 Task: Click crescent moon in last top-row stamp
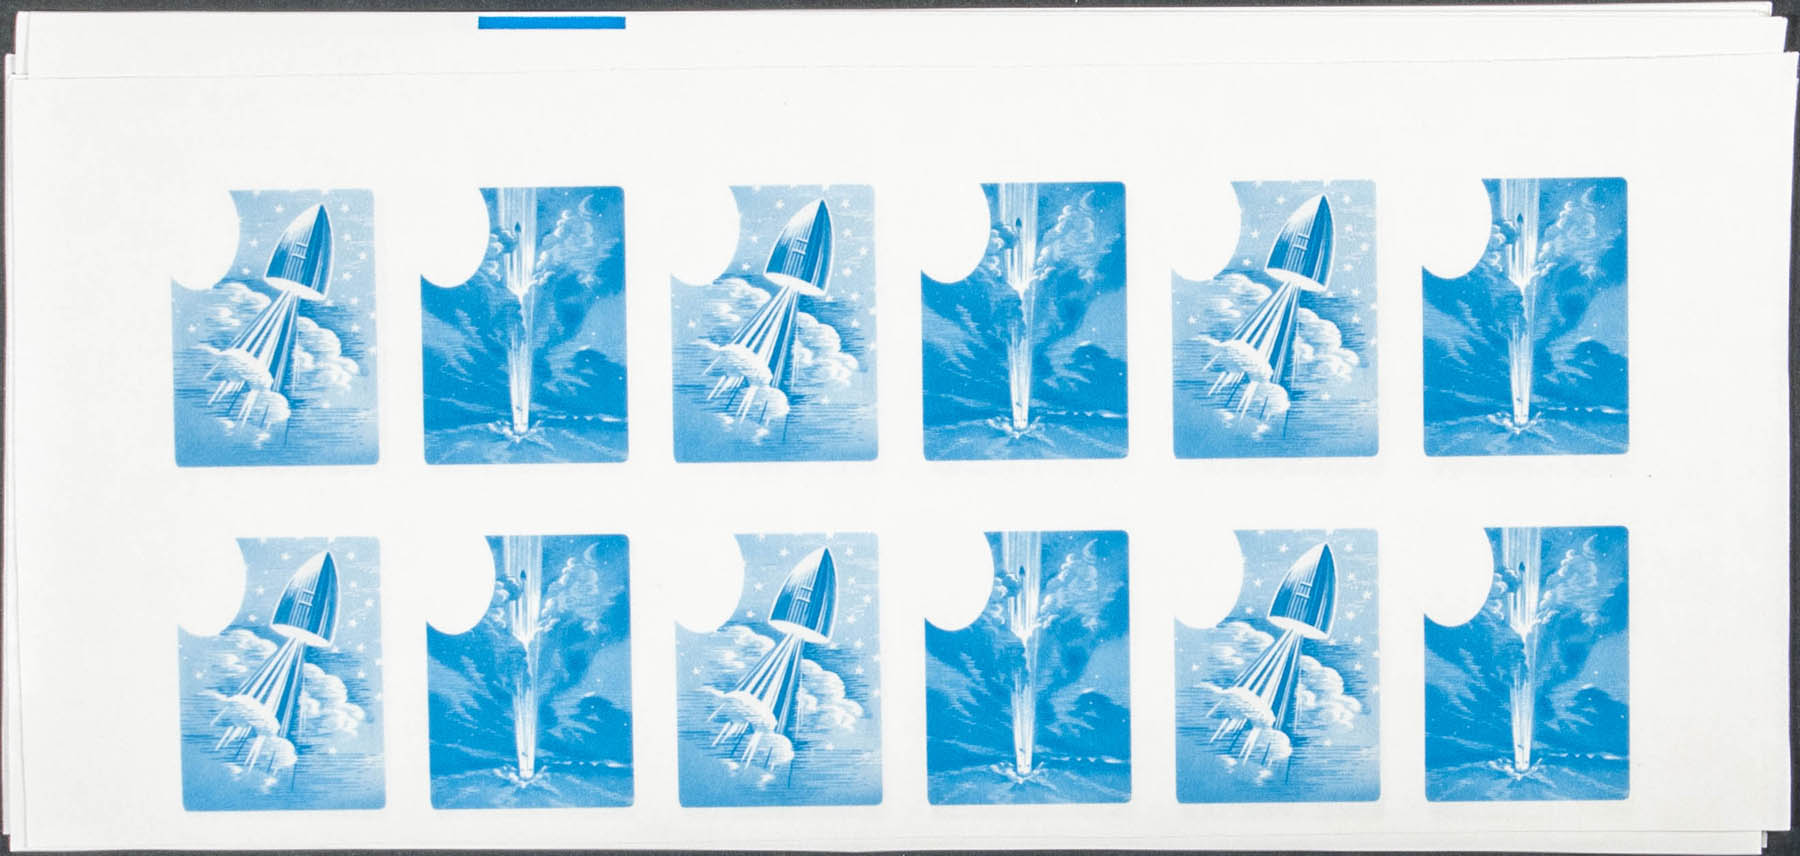1596,203
